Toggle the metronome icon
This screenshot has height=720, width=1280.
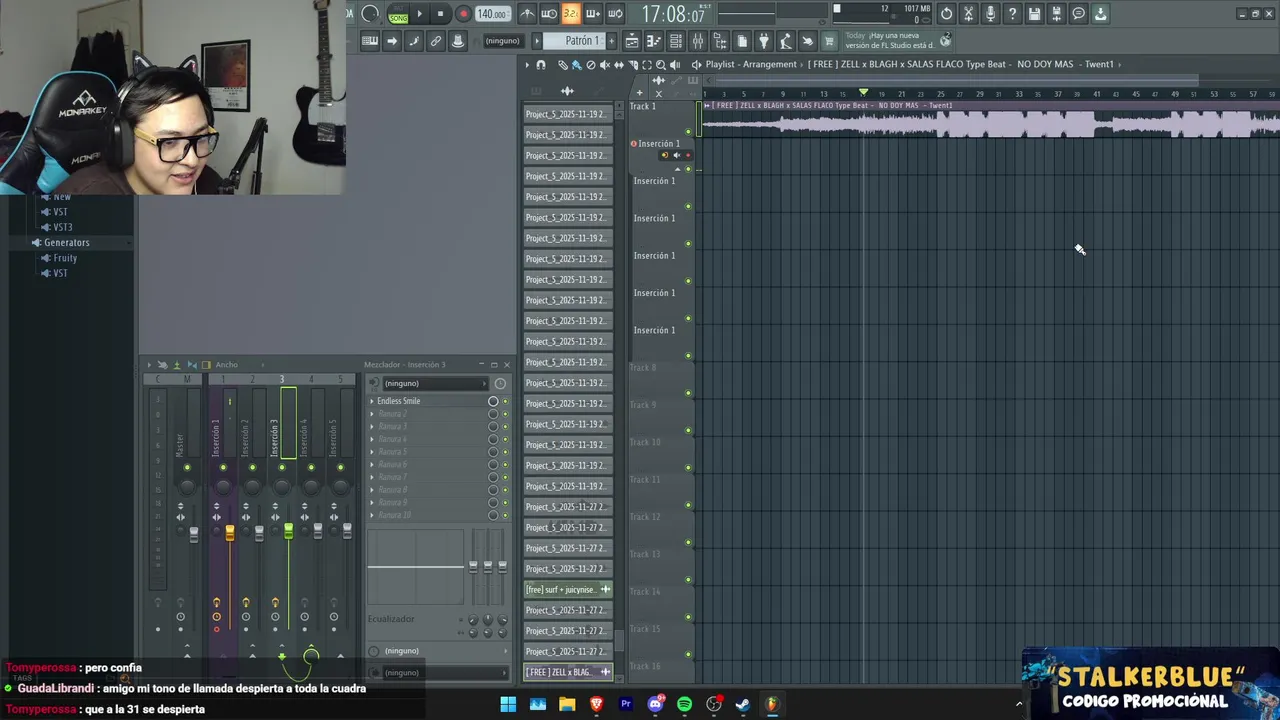pyautogui.click(x=527, y=14)
